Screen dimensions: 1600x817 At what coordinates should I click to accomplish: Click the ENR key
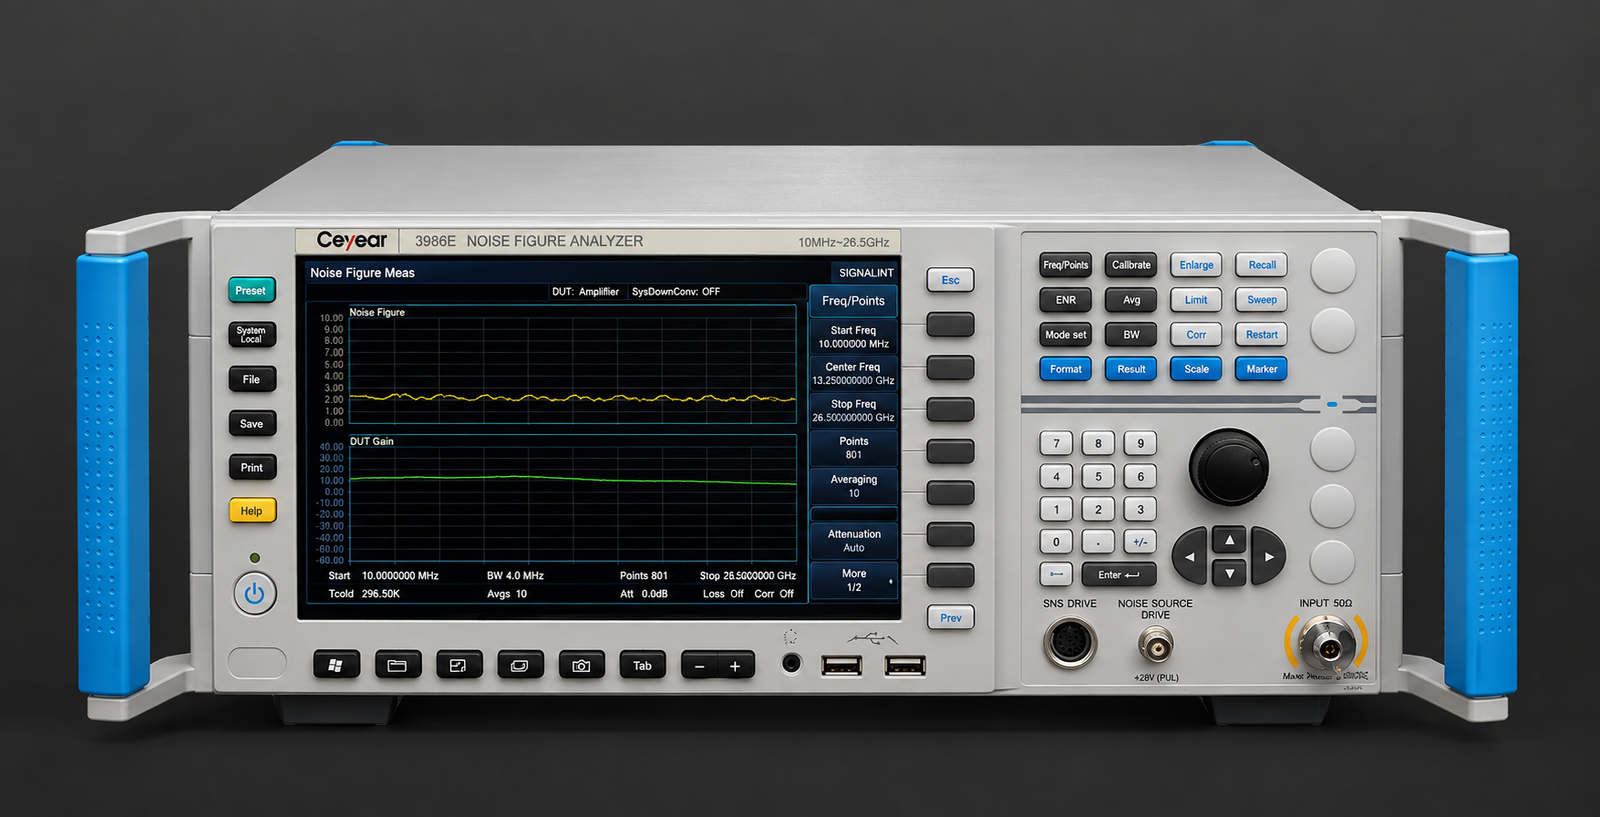point(1066,300)
